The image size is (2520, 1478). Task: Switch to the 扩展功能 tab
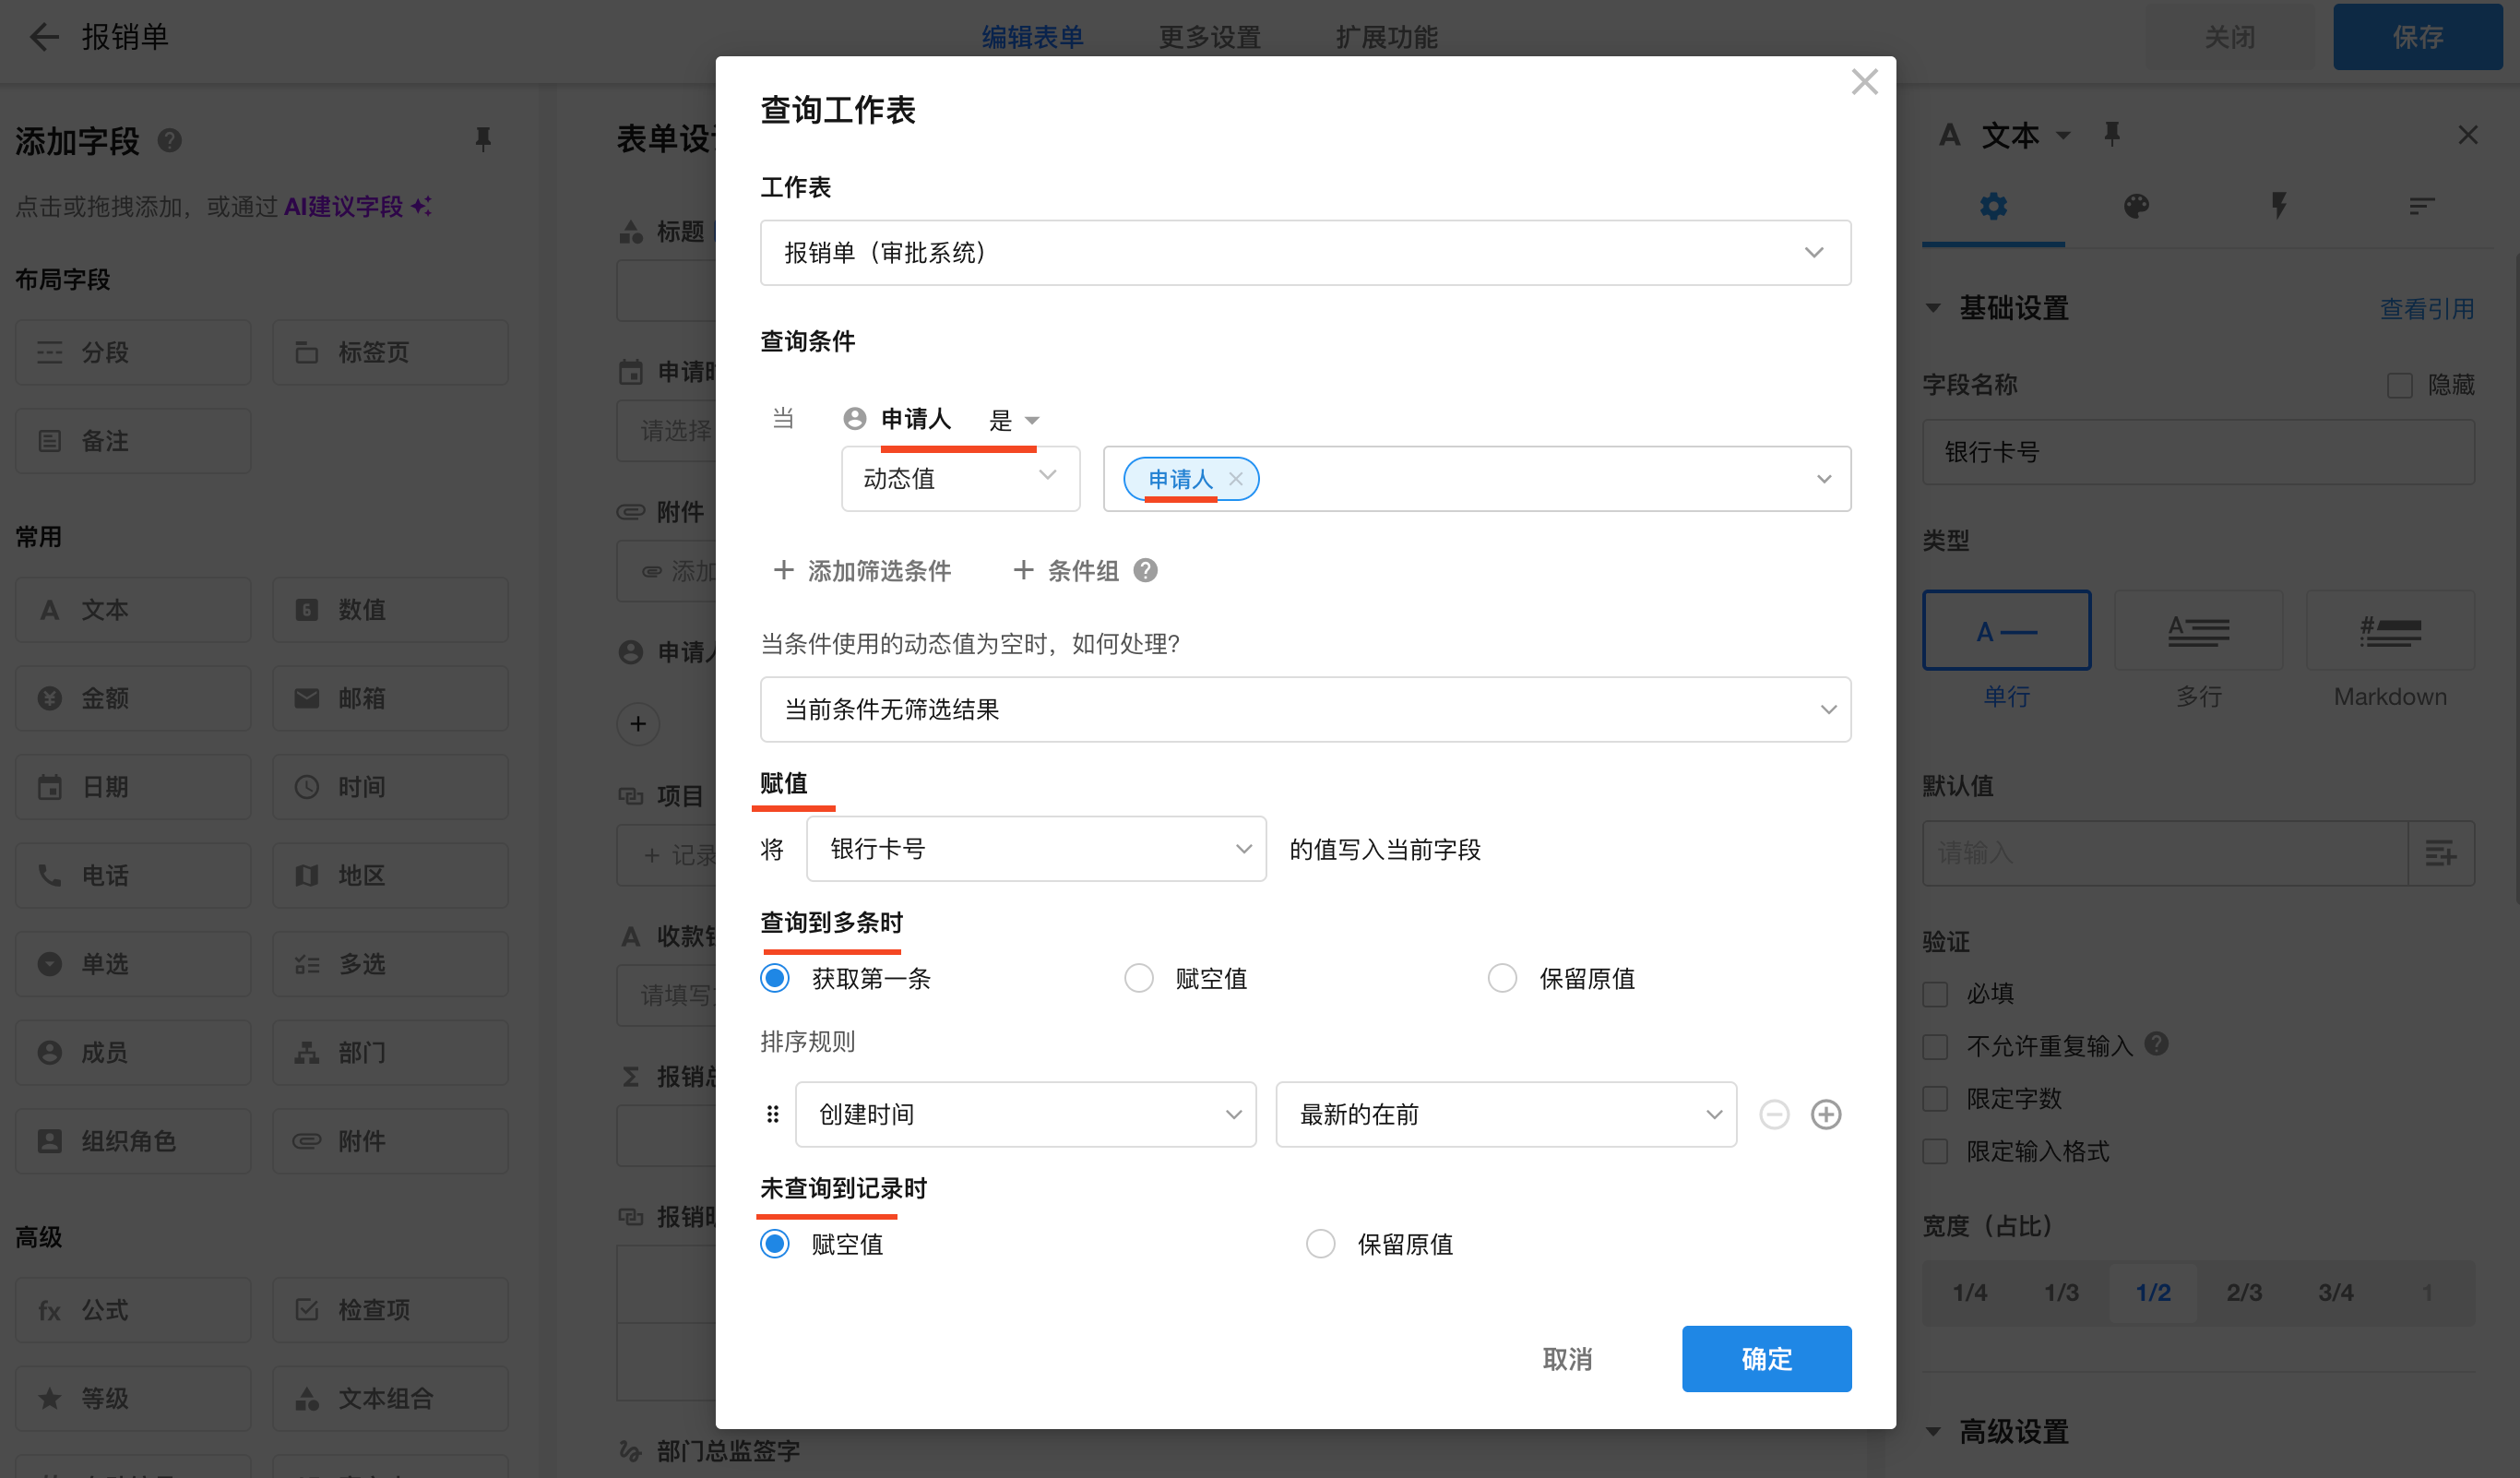(1386, 37)
